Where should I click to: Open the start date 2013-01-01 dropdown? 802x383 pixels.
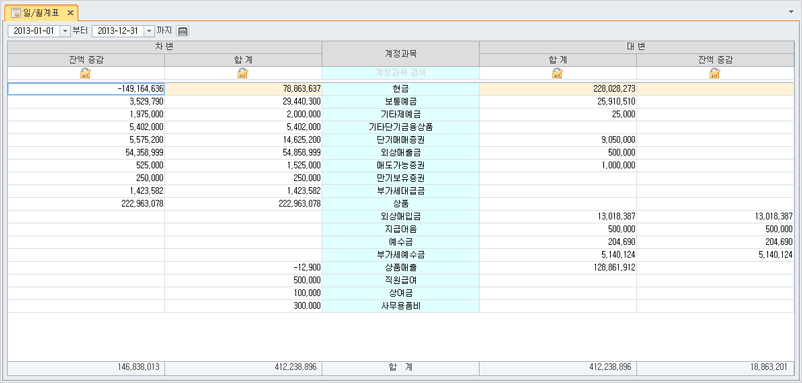click(x=65, y=31)
